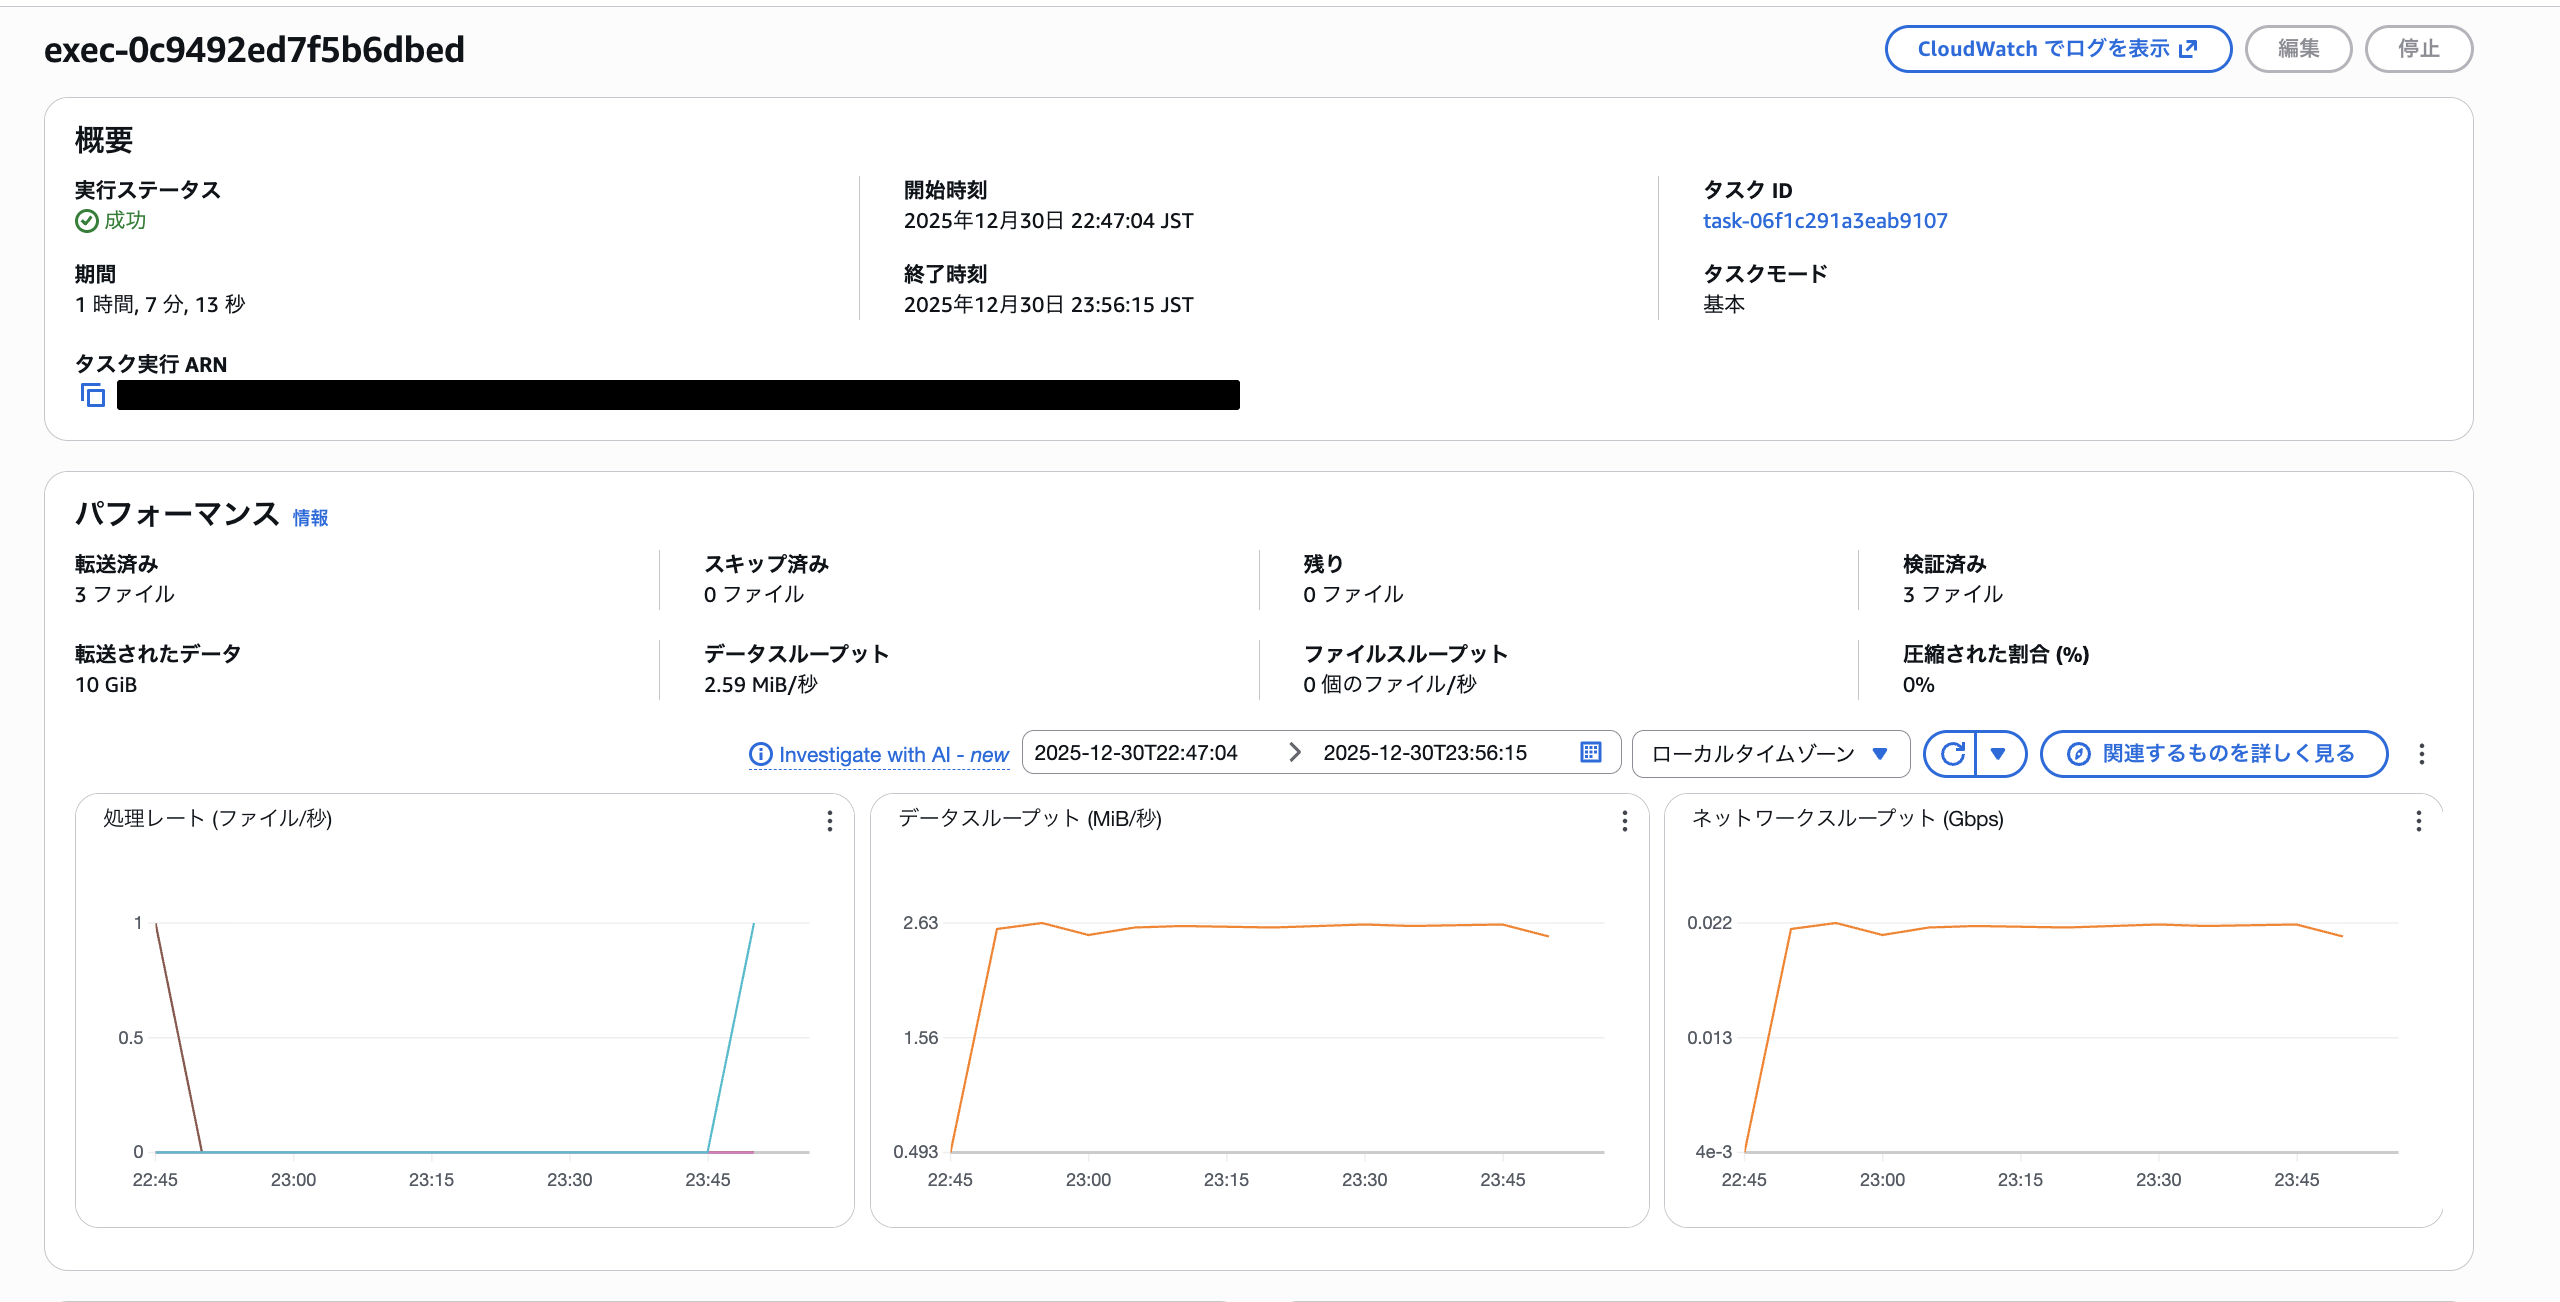
Task: Open options menu of ネットワークスループット chart
Action: pyautogui.click(x=2418, y=822)
